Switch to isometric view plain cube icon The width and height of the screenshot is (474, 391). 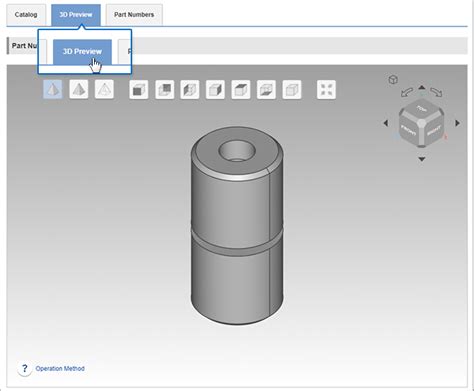click(x=292, y=90)
